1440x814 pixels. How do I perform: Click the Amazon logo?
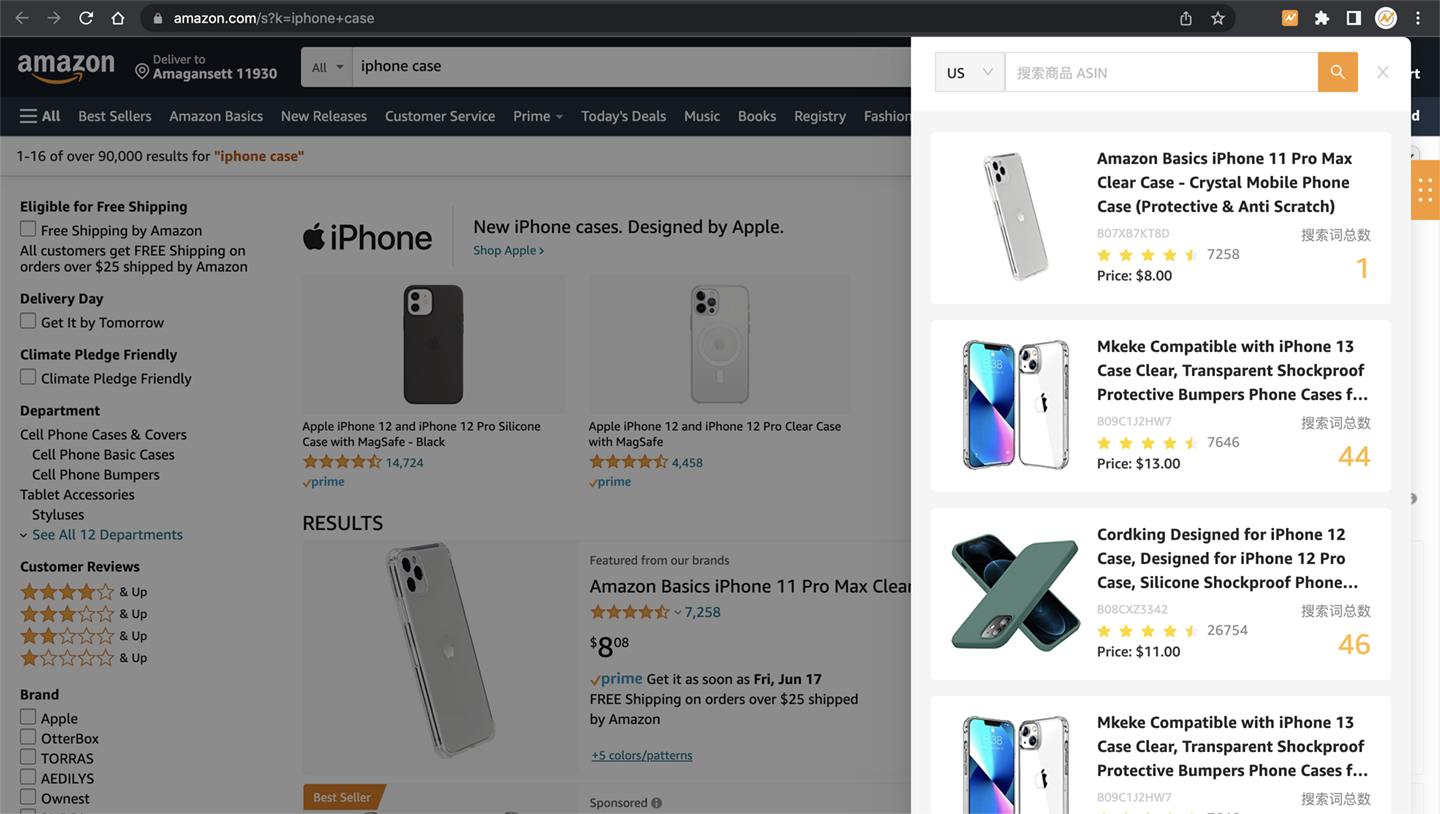pos(66,67)
